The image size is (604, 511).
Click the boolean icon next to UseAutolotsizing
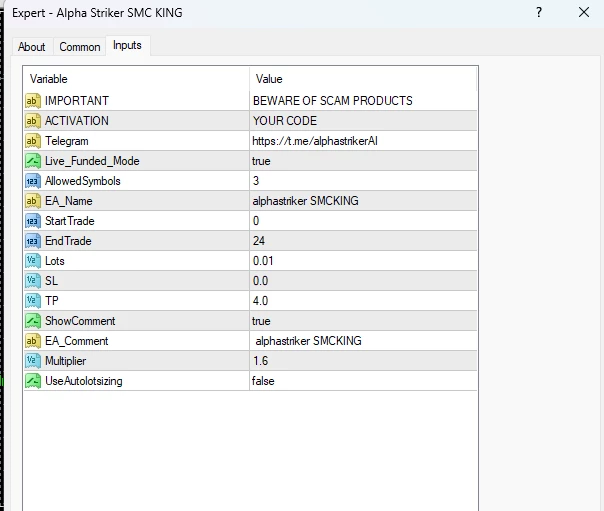[33, 381]
